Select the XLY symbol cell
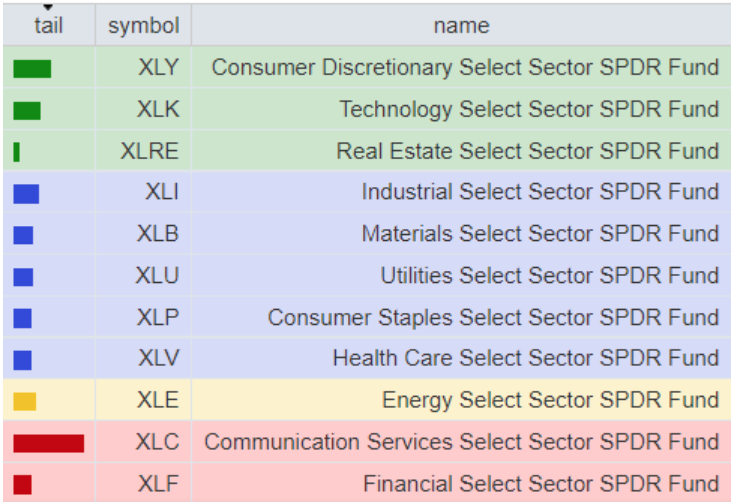Viewport: 732px width, 502px height. coord(158,68)
